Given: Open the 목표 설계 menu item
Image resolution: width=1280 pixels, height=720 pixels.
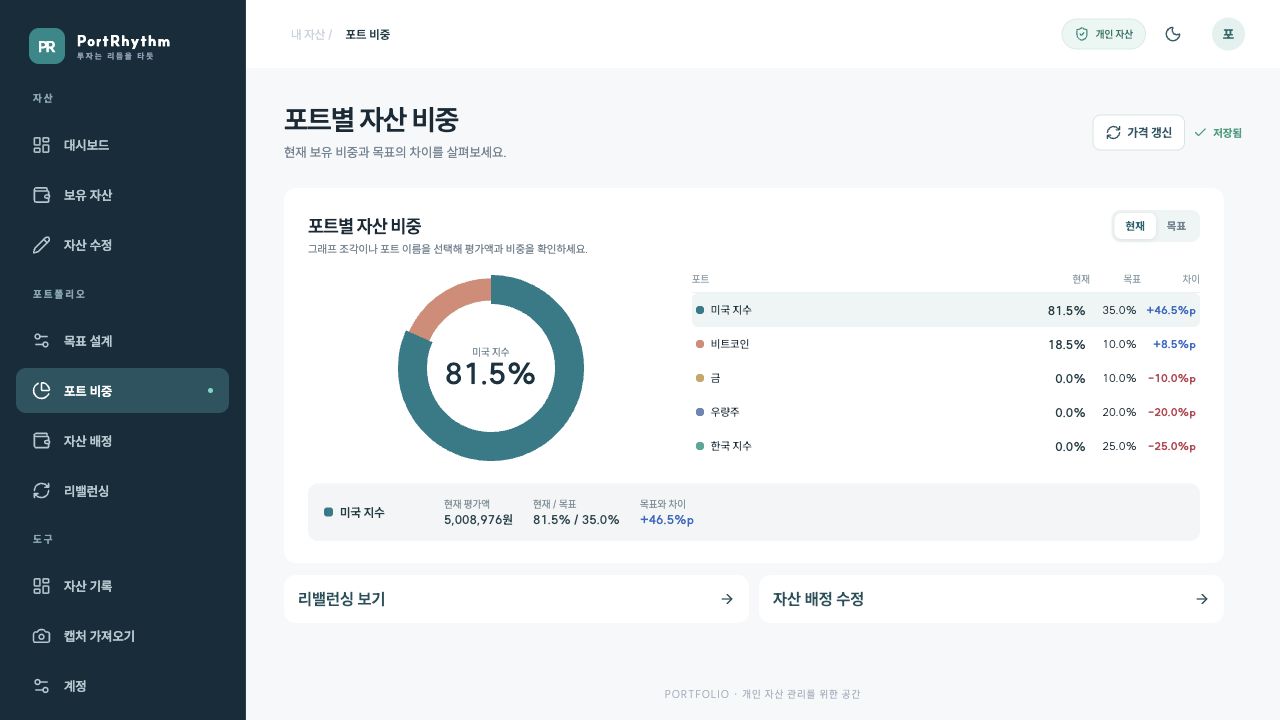Looking at the screenshot, I should 122,341.
